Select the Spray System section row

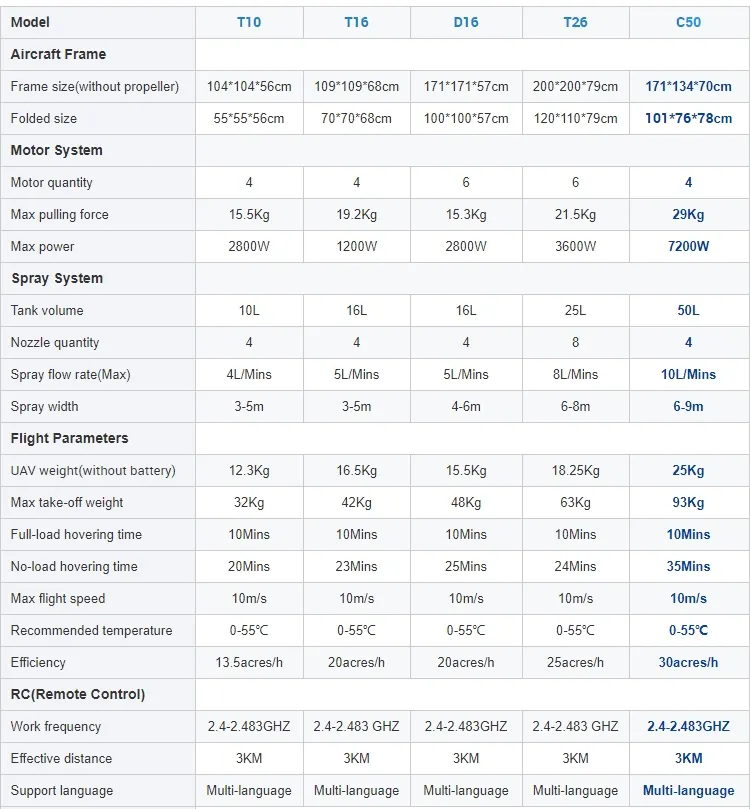[57, 278]
